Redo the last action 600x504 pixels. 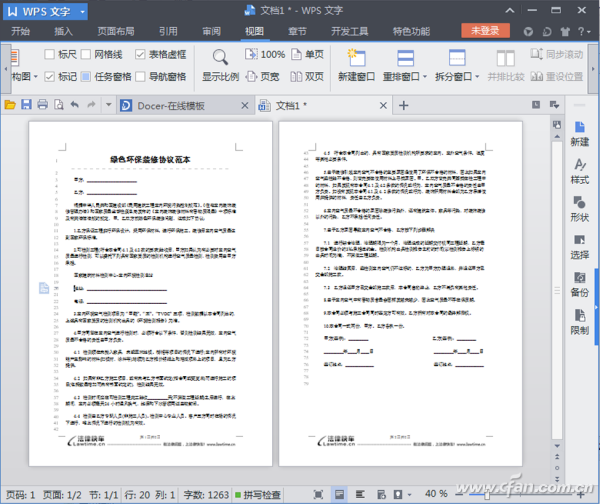pyautogui.click(x=91, y=104)
